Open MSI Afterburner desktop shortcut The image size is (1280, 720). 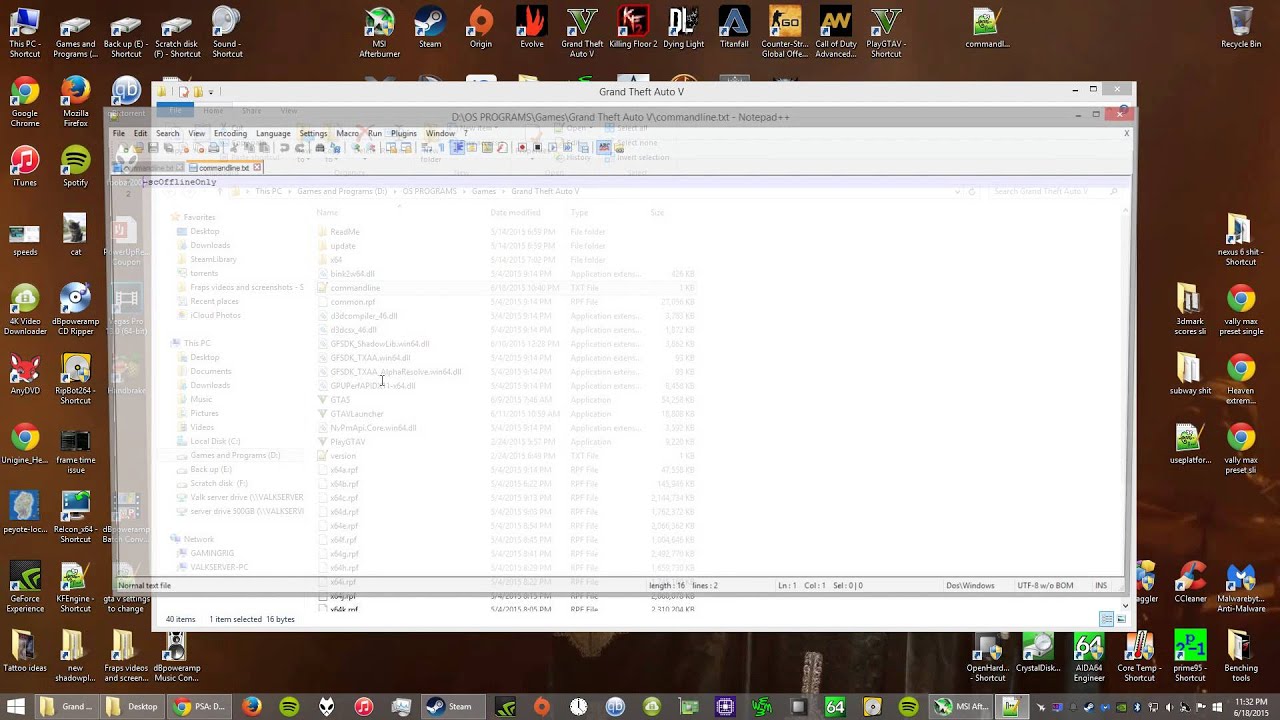379,33
